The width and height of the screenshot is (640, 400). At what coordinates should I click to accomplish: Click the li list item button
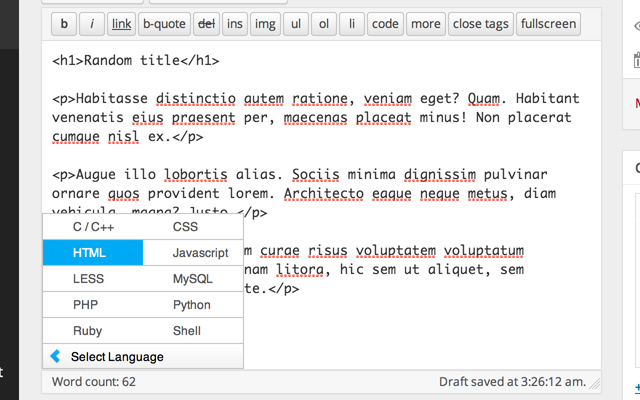pos(351,23)
